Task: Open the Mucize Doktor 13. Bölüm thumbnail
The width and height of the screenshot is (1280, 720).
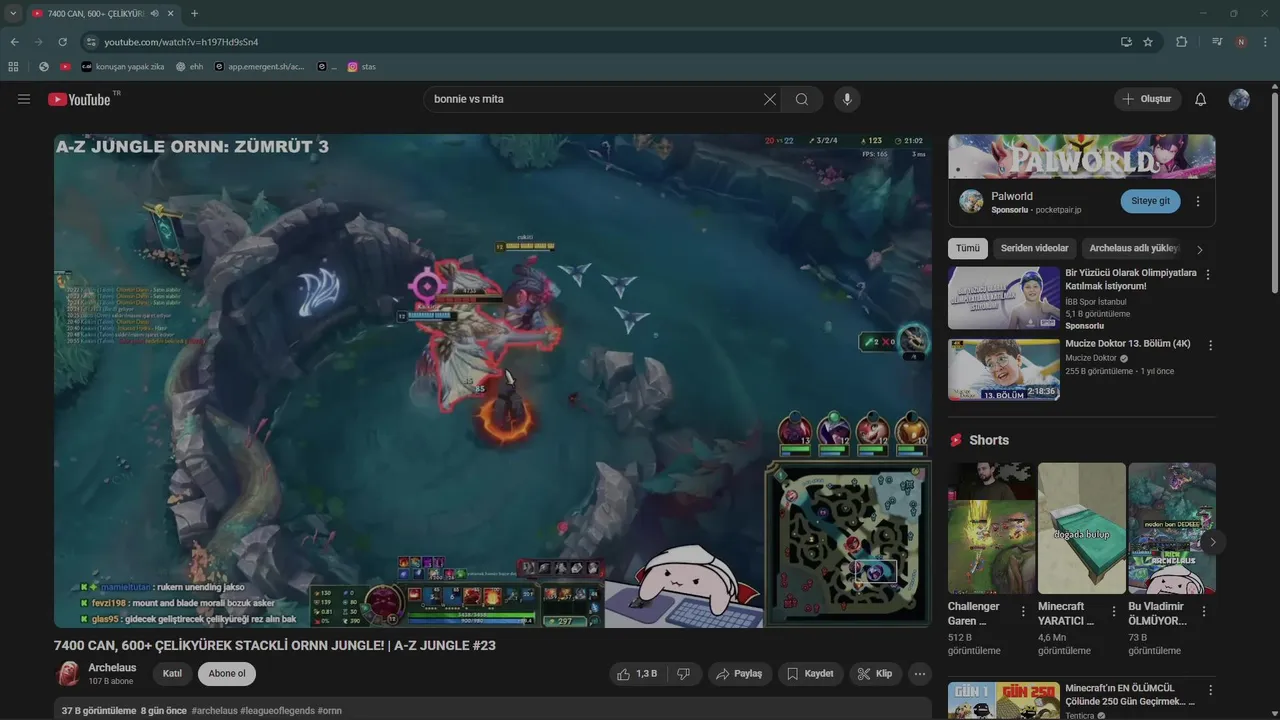Action: point(1004,369)
